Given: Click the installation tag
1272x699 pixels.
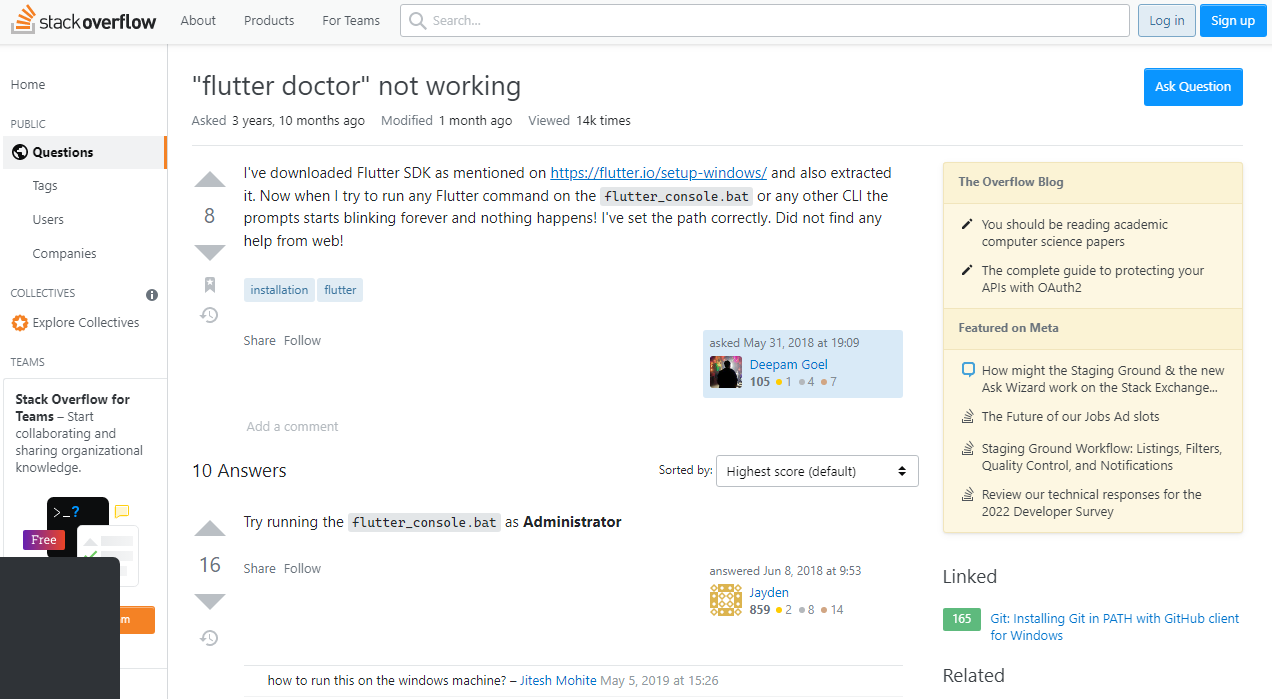Looking at the screenshot, I should [279, 290].
